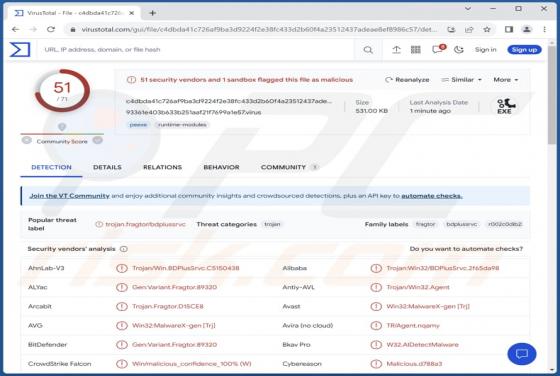The width and height of the screenshot is (560, 376).
Task: Open a new browser tab
Action: pyautogui.click(x=152, y=13)
